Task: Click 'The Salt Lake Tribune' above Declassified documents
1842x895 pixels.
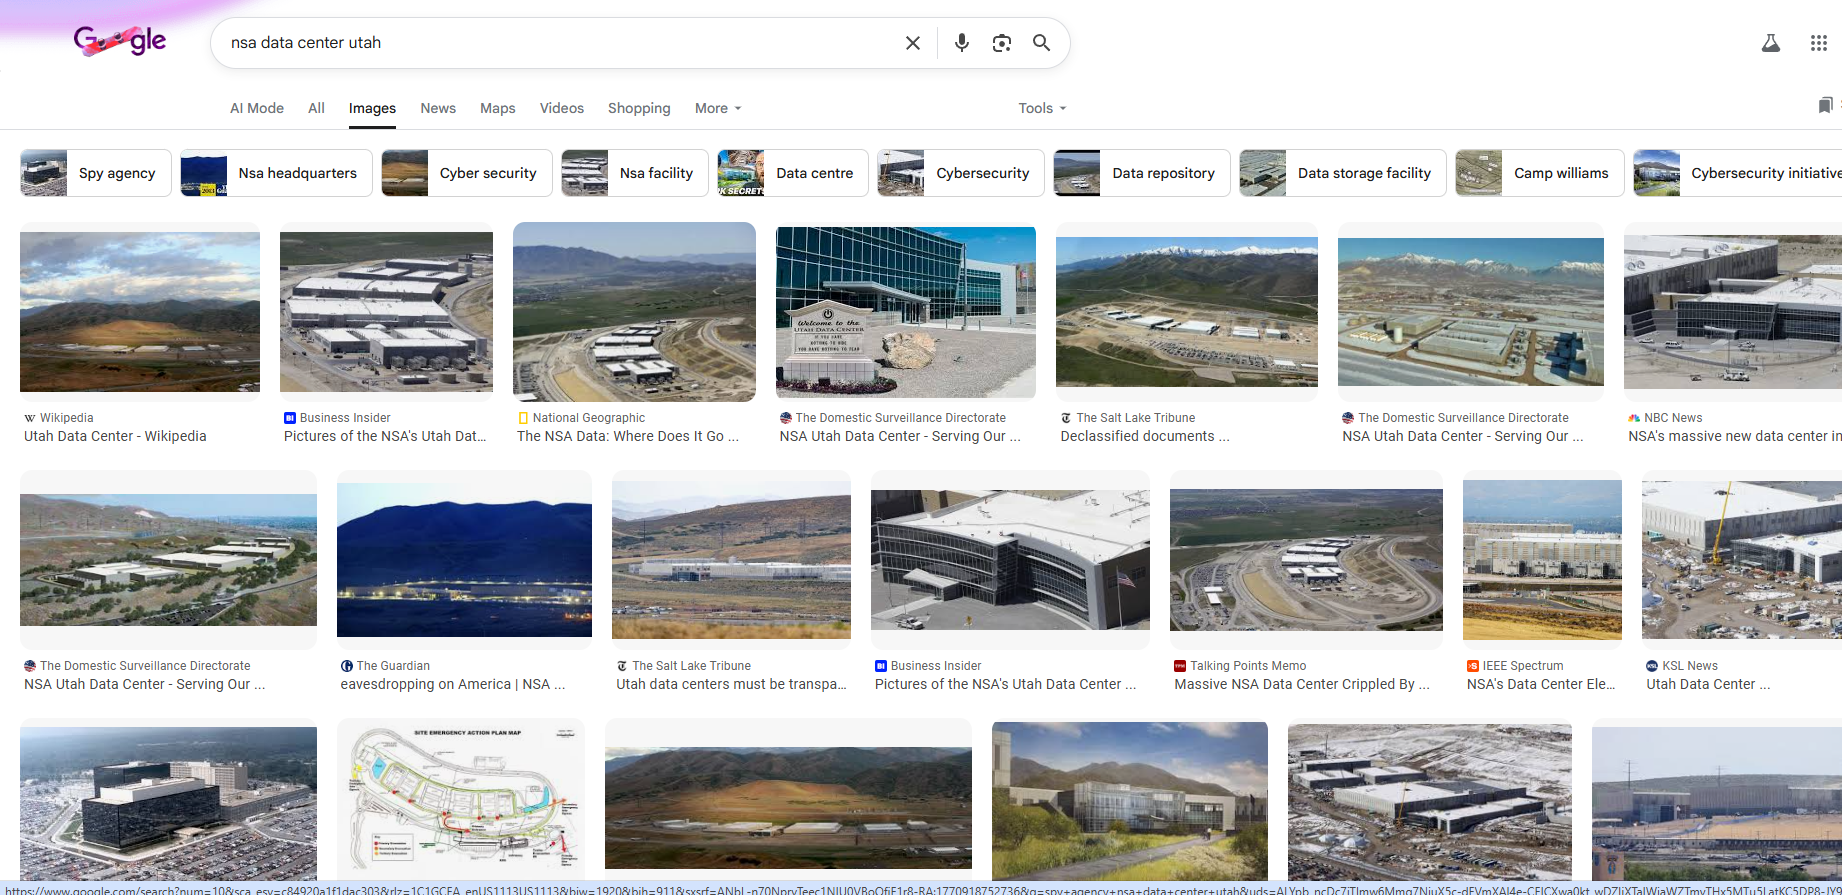Action: [x=1135, y=418]
